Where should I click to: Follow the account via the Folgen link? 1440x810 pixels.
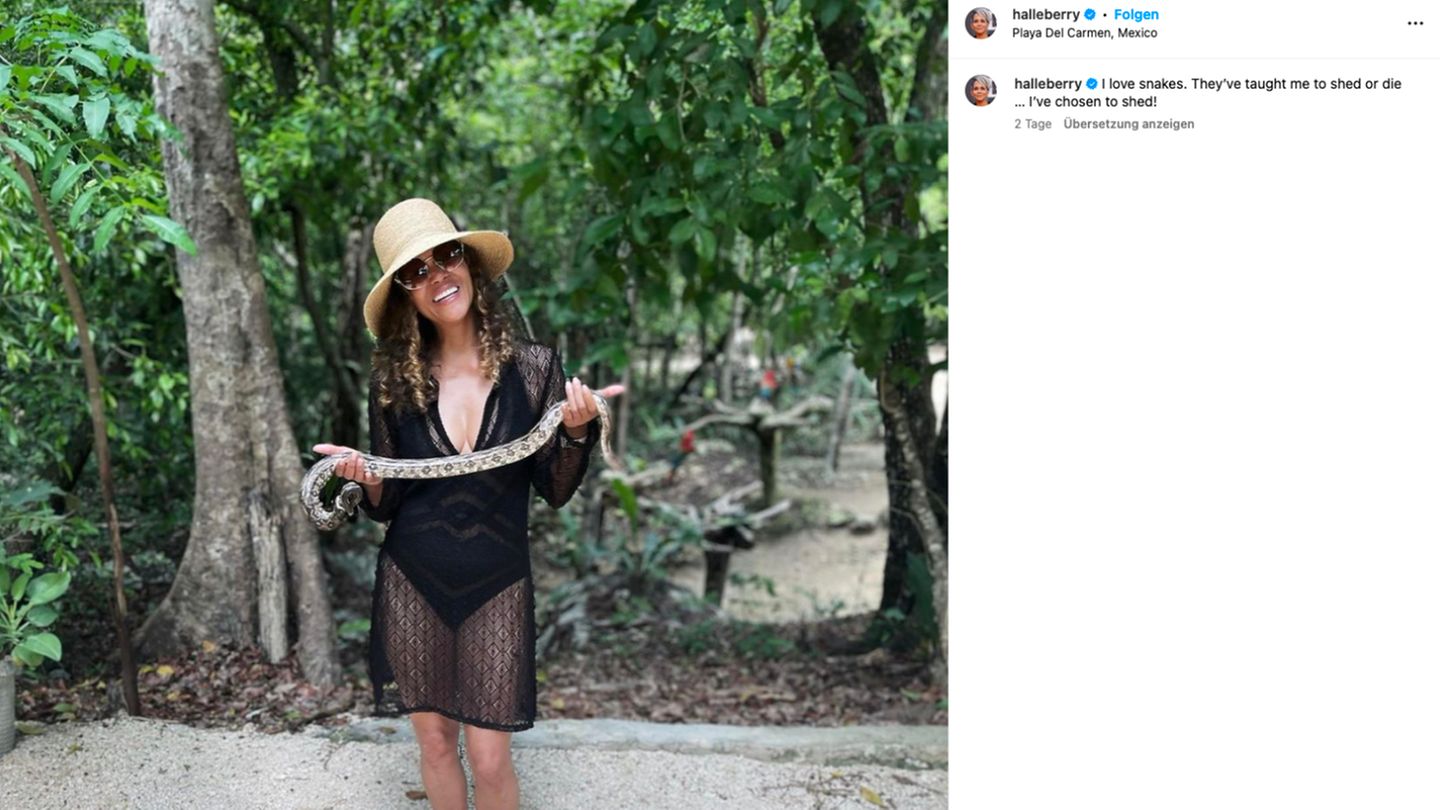[1136, 15]
